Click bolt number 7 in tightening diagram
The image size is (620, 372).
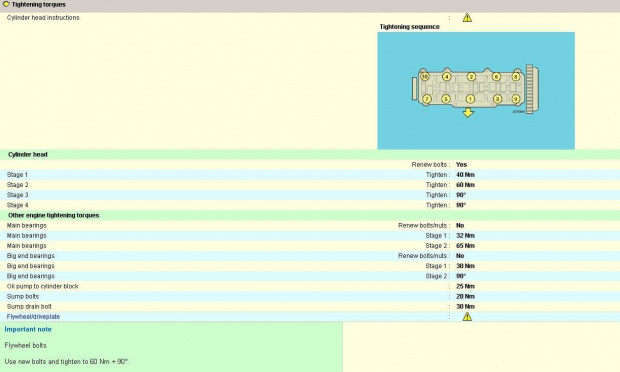[427, 99]
